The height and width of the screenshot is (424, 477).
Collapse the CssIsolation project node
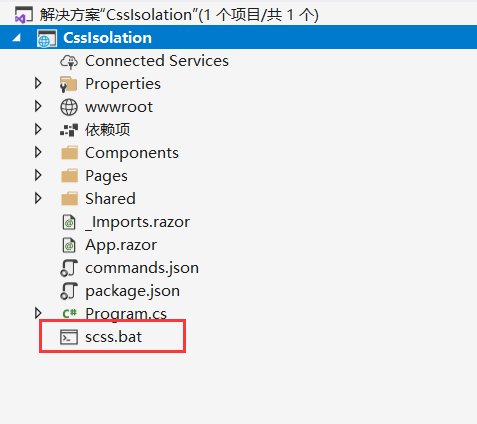(x=17, y=38)
